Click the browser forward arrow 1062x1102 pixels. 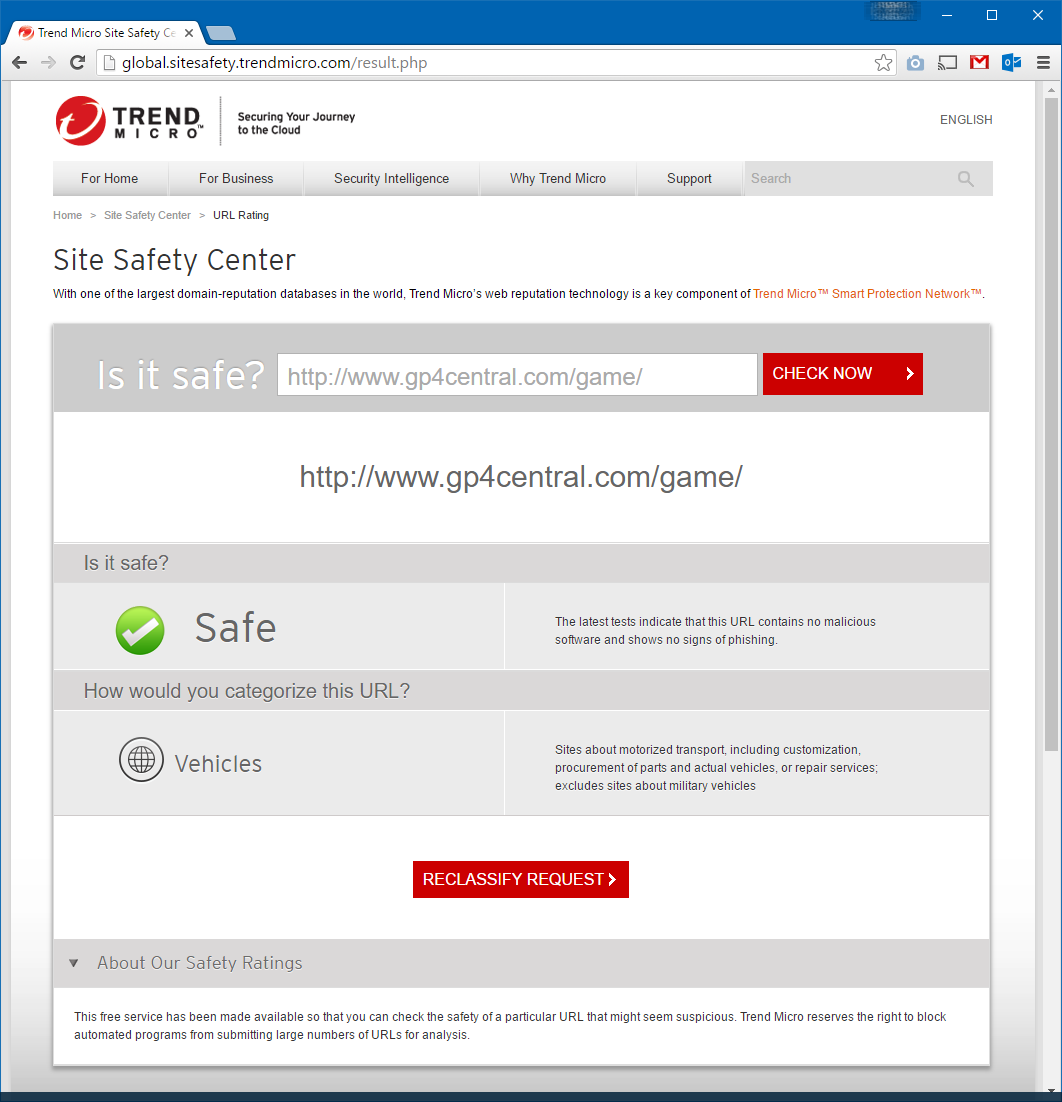tap(48, 63)
